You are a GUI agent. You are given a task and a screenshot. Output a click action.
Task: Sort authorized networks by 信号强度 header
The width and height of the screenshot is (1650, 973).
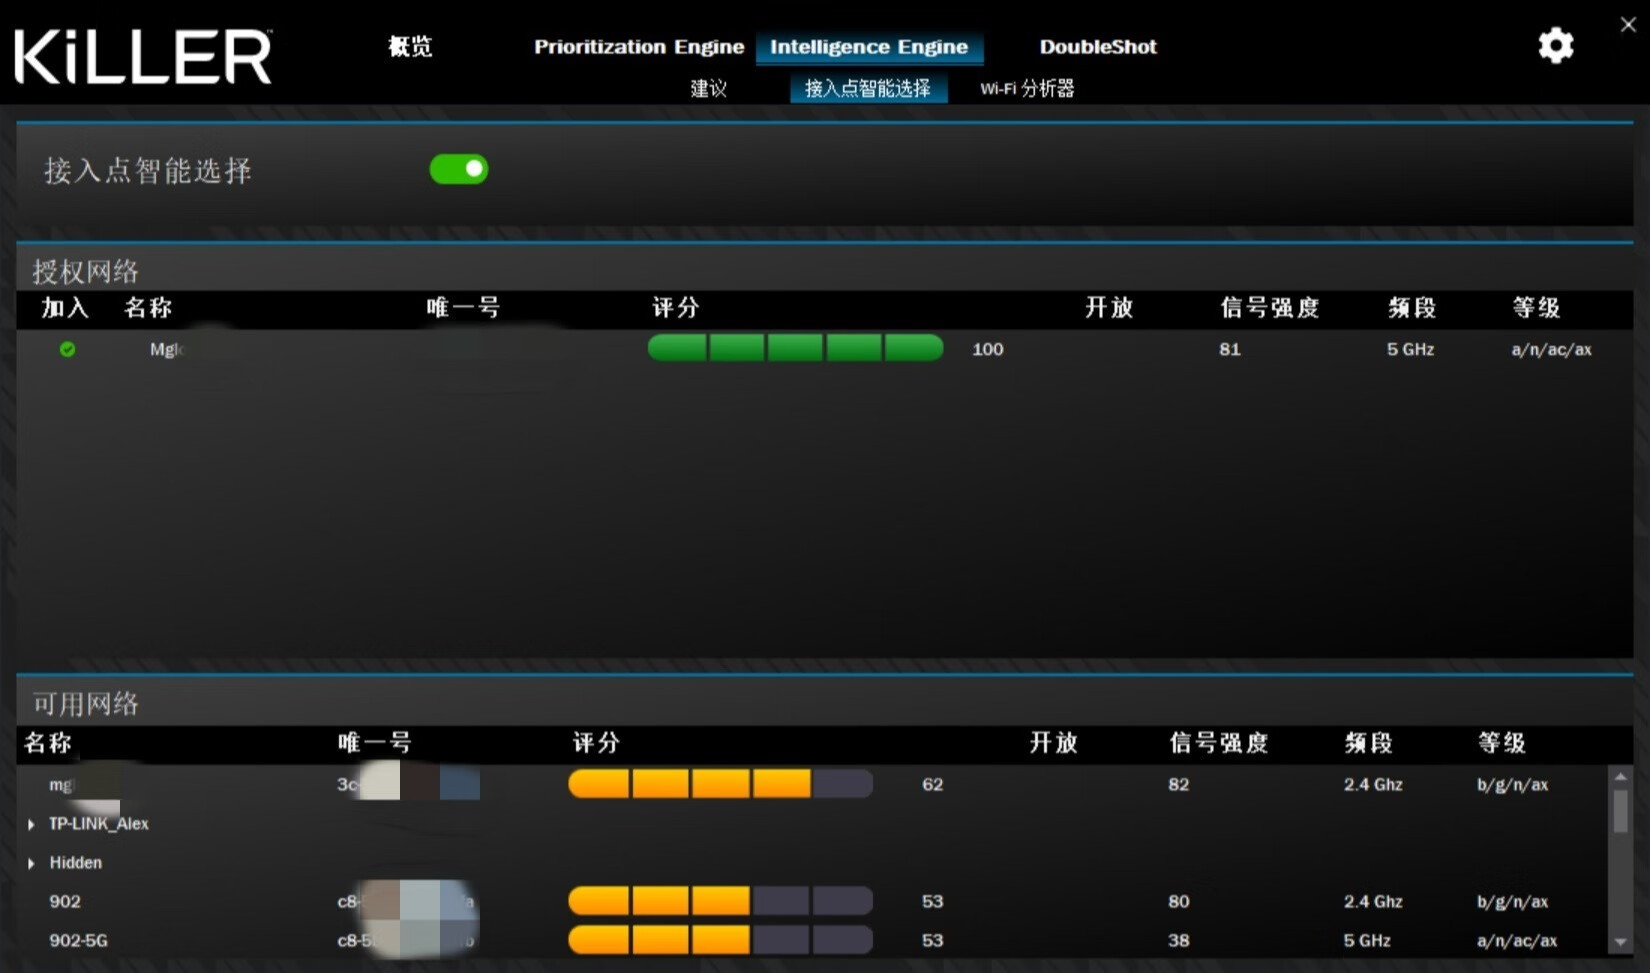(1269, 308)
